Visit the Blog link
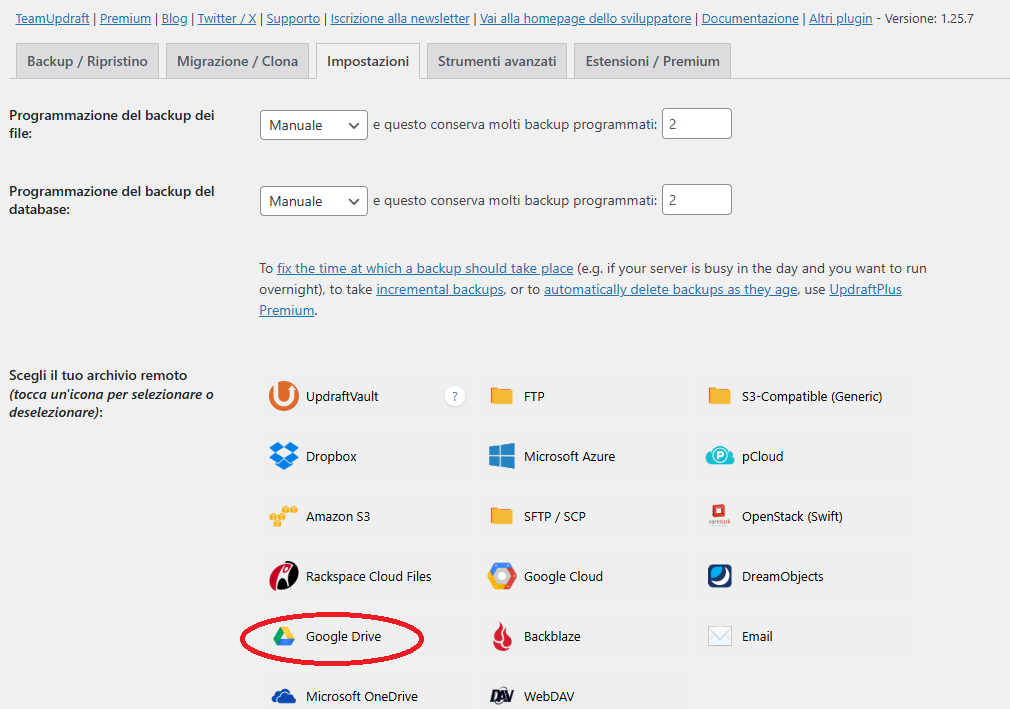This screenshot has height=709, width=1010. pyautogui.click(x=174, y=19)
